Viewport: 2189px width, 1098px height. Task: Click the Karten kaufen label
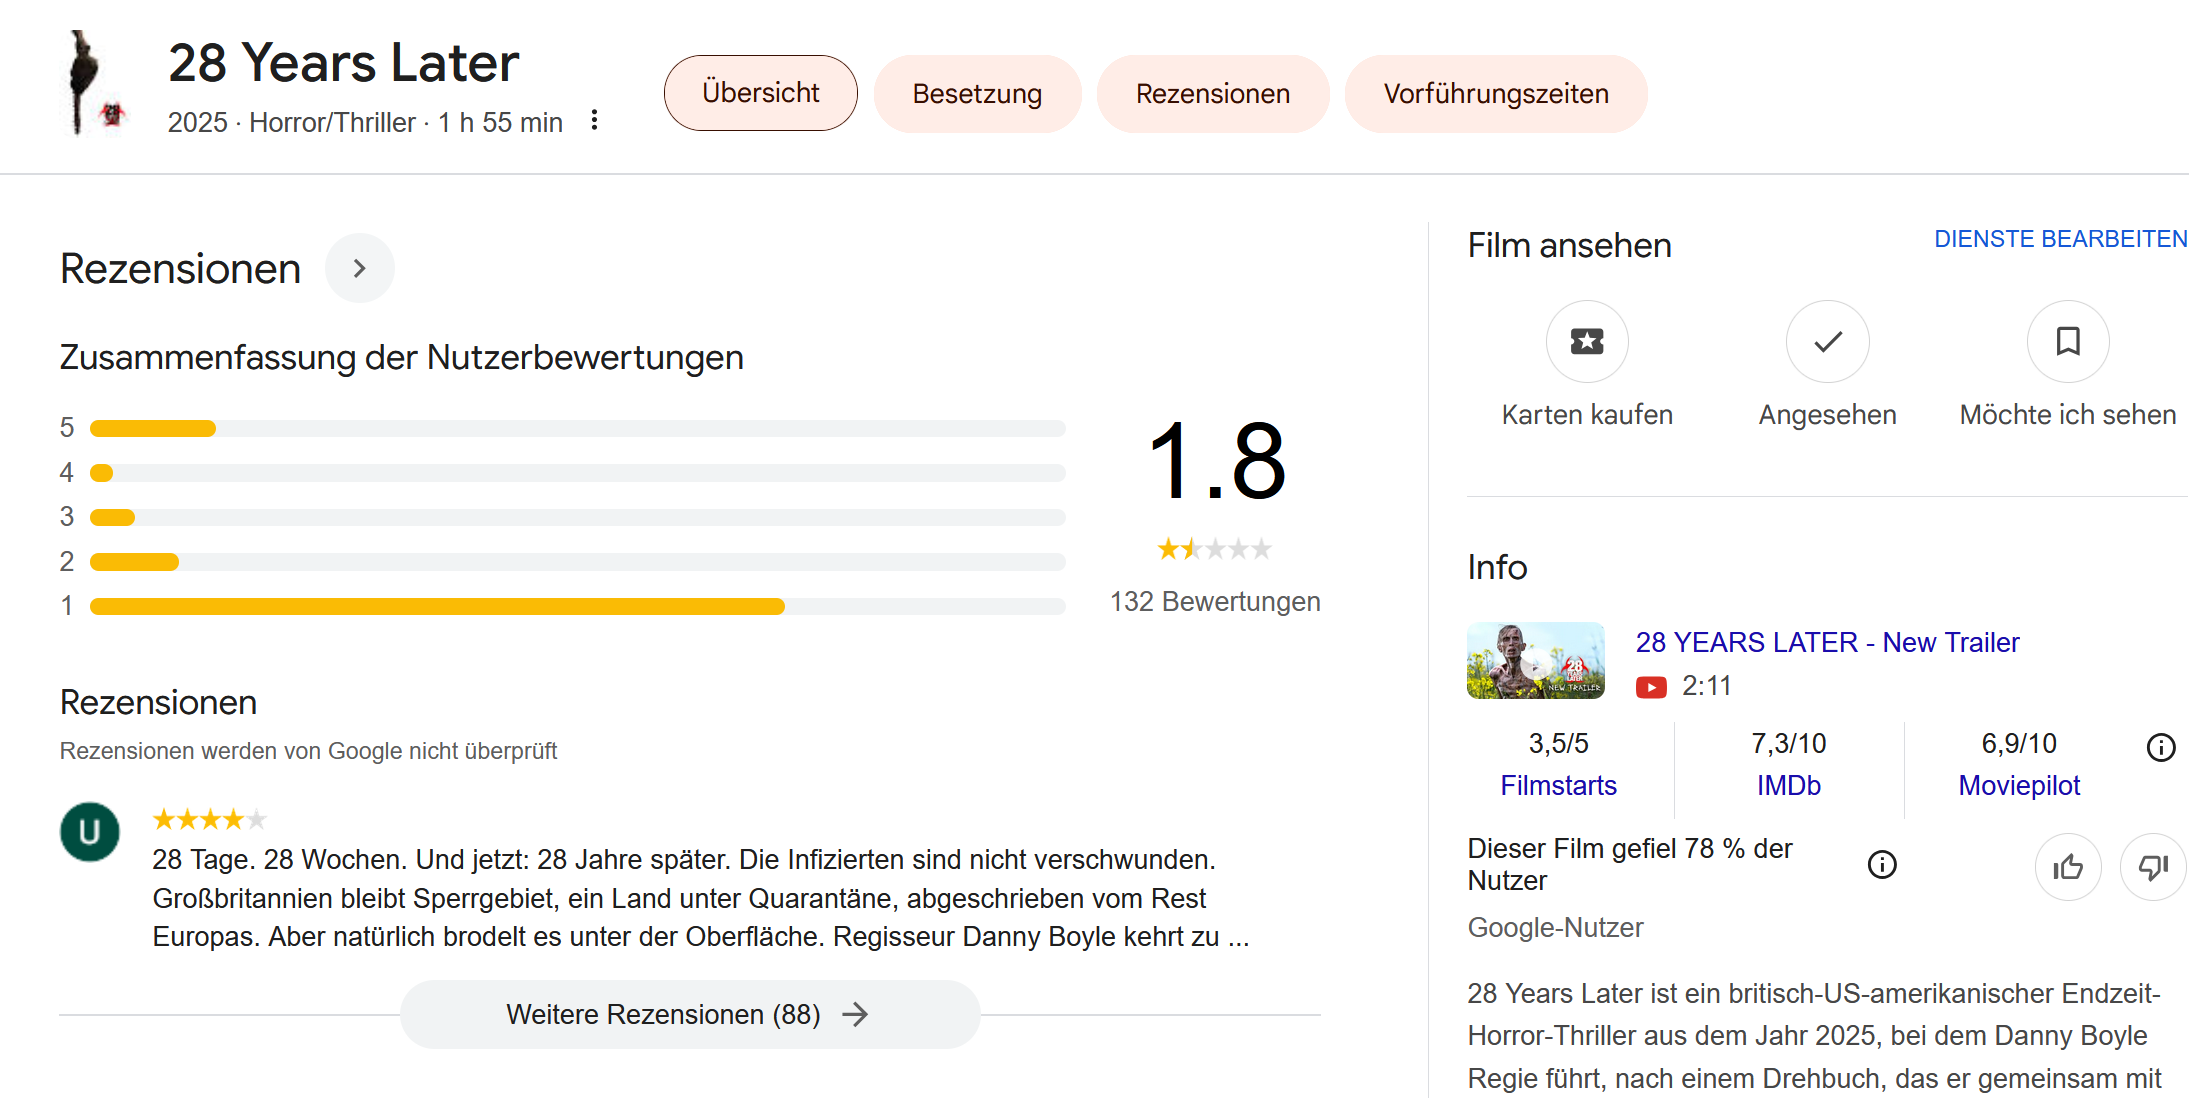coord(1587,414)
